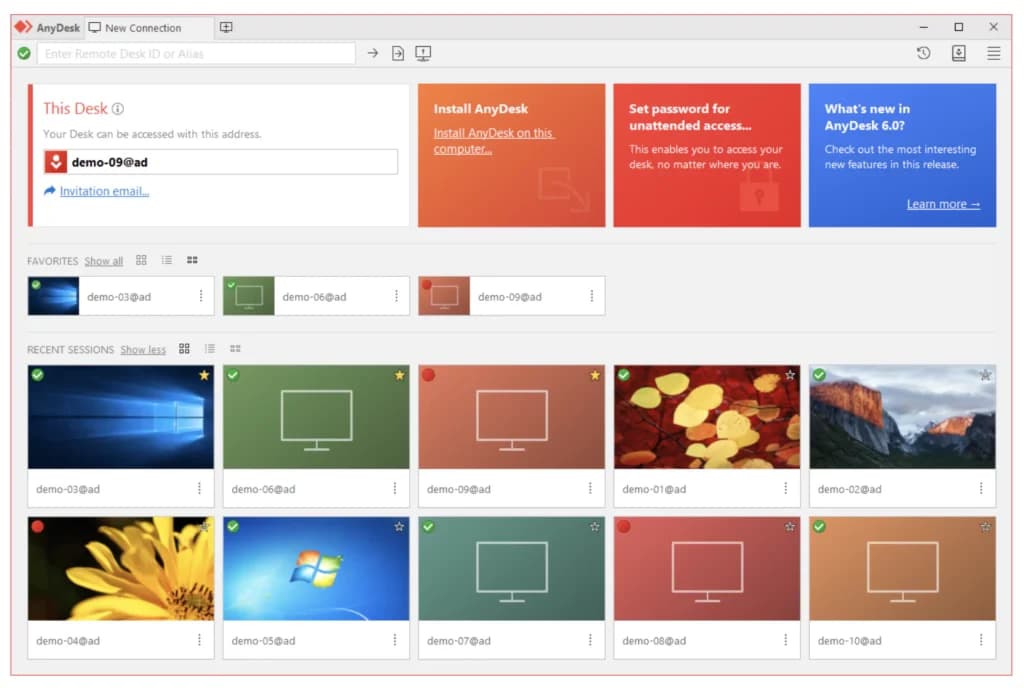Viewport: 1024px width, 688px height.
Task: Open the Invitation email link
Action: click(x=104, y=191)
